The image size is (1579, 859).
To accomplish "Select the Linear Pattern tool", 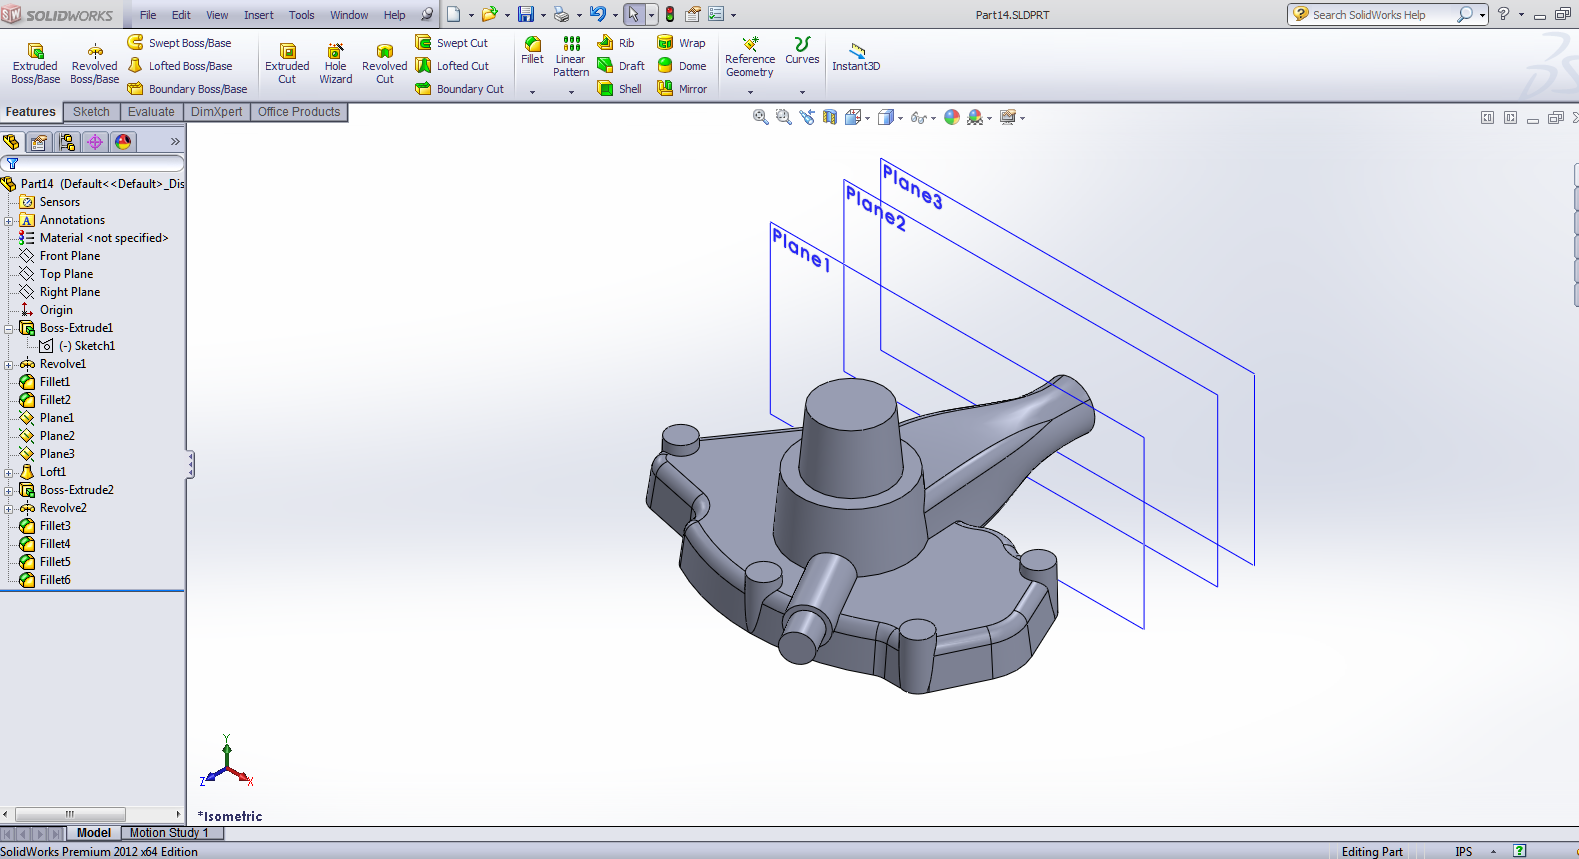I will click(x=571, y=56).
